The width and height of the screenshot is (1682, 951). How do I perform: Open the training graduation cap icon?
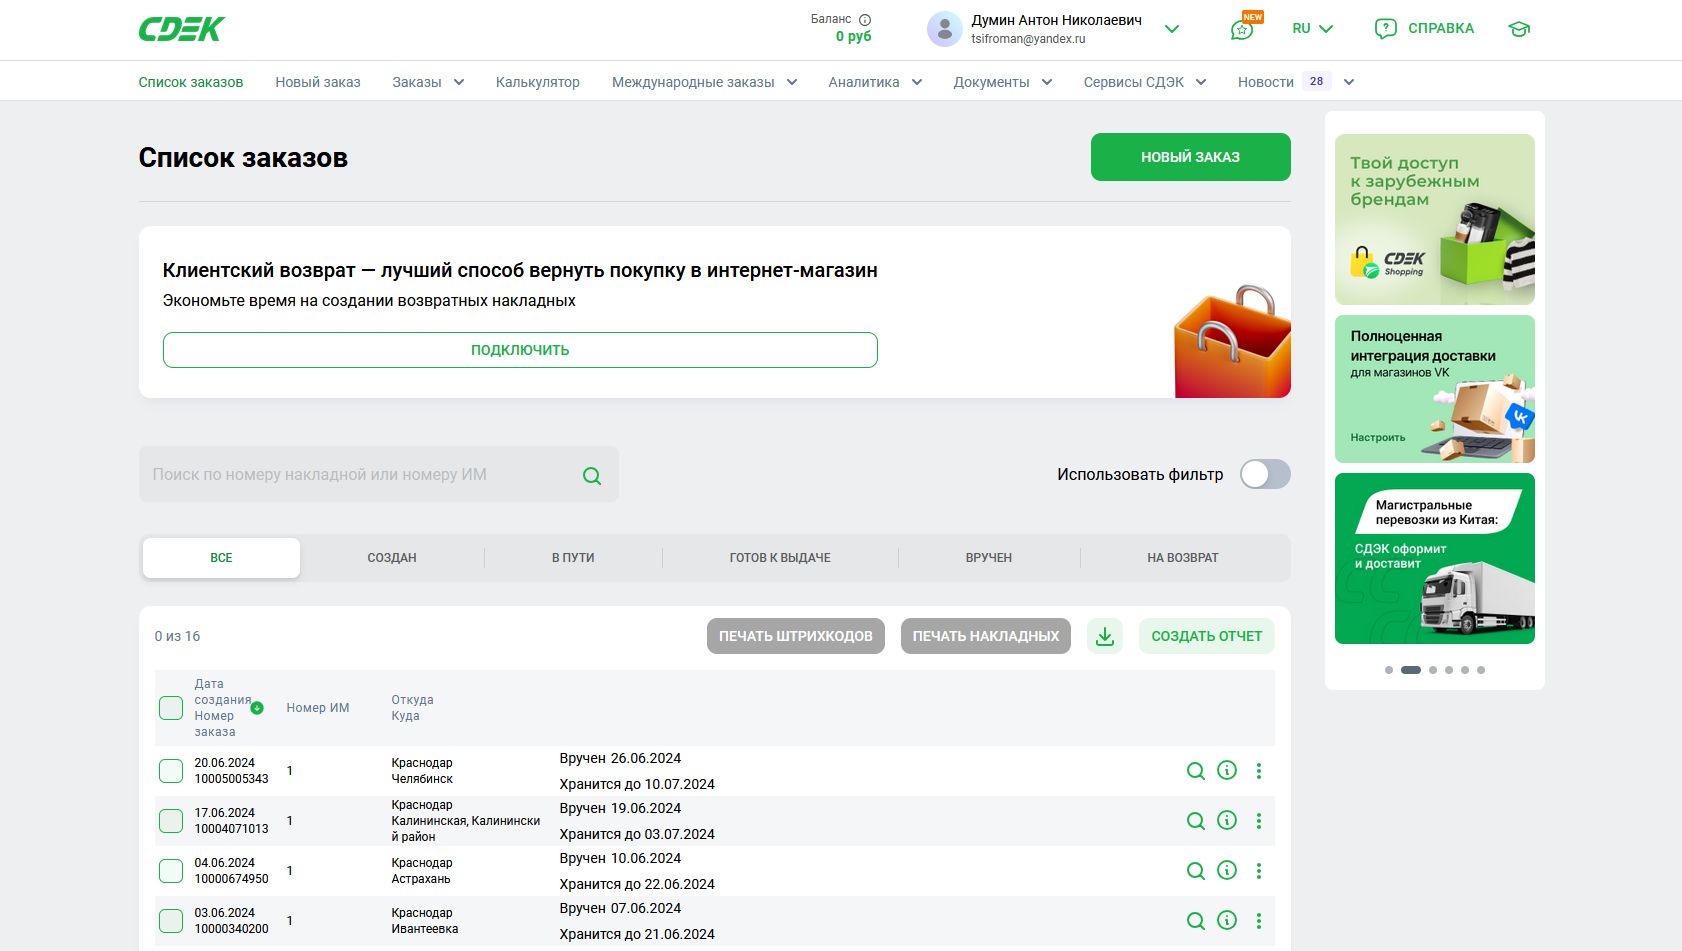1519,29
